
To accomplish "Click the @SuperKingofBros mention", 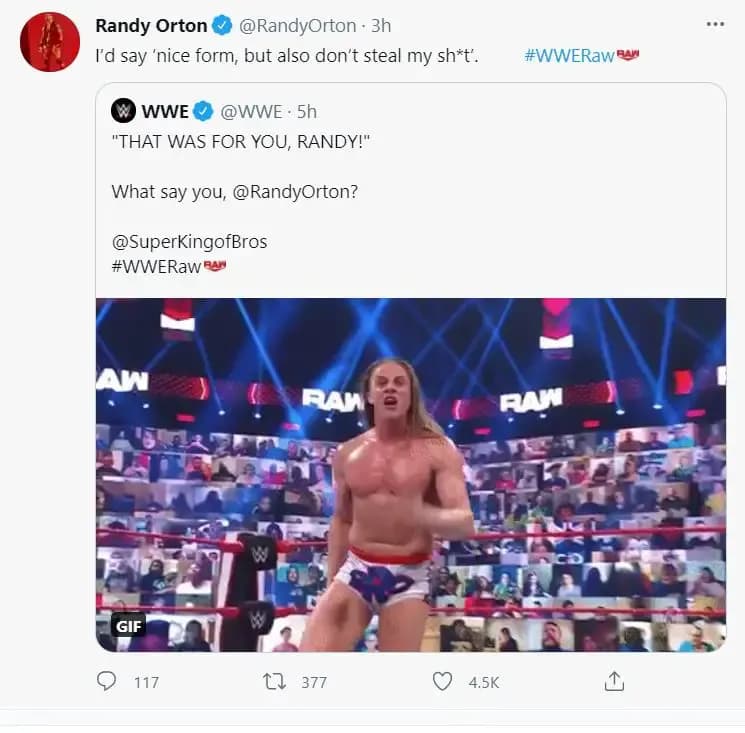I will (189, 242).
